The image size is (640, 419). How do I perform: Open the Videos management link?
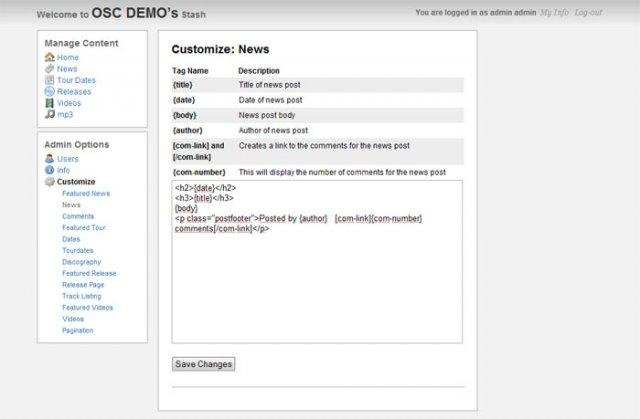tap(69, 103)
